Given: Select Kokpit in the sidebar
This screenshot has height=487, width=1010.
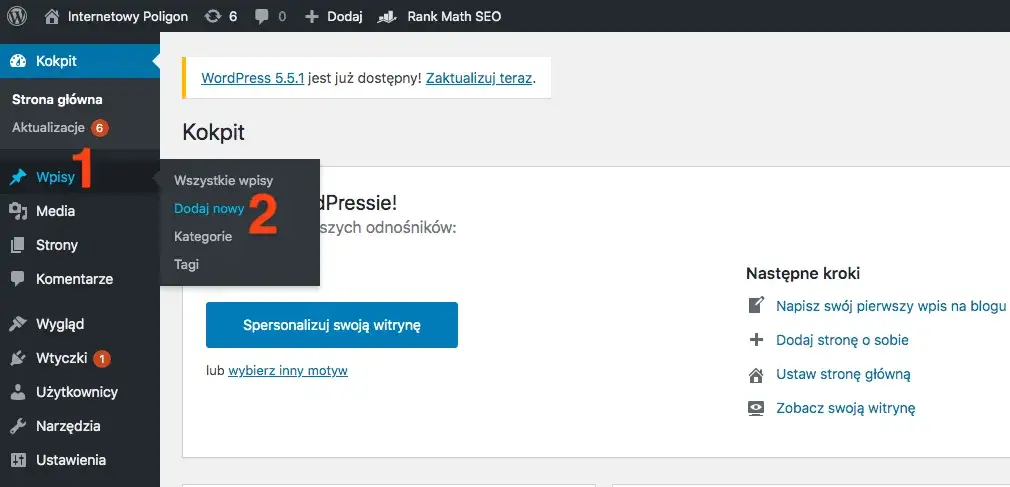Looking at the screenshot, I should pyautogui.click(x=80, y=61).
